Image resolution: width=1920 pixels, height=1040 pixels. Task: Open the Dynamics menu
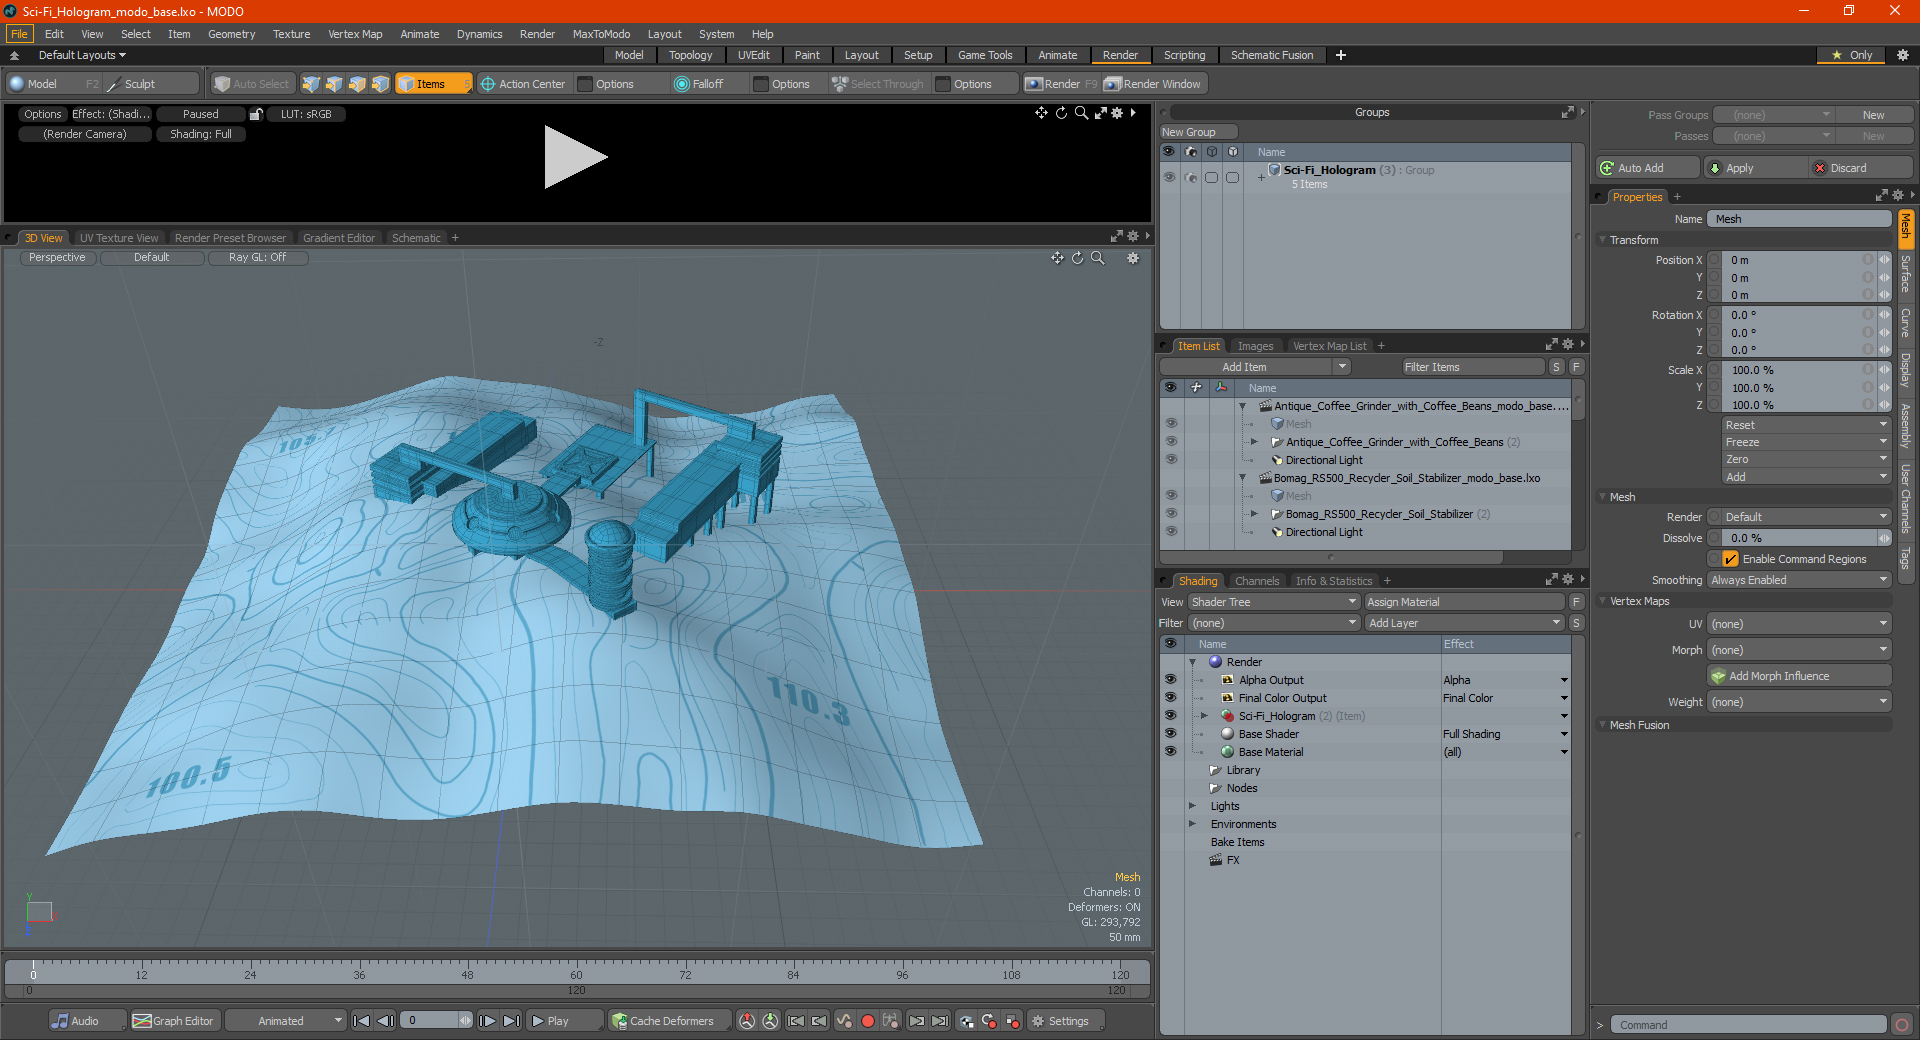pyautogui.click(x=480, y=34)
